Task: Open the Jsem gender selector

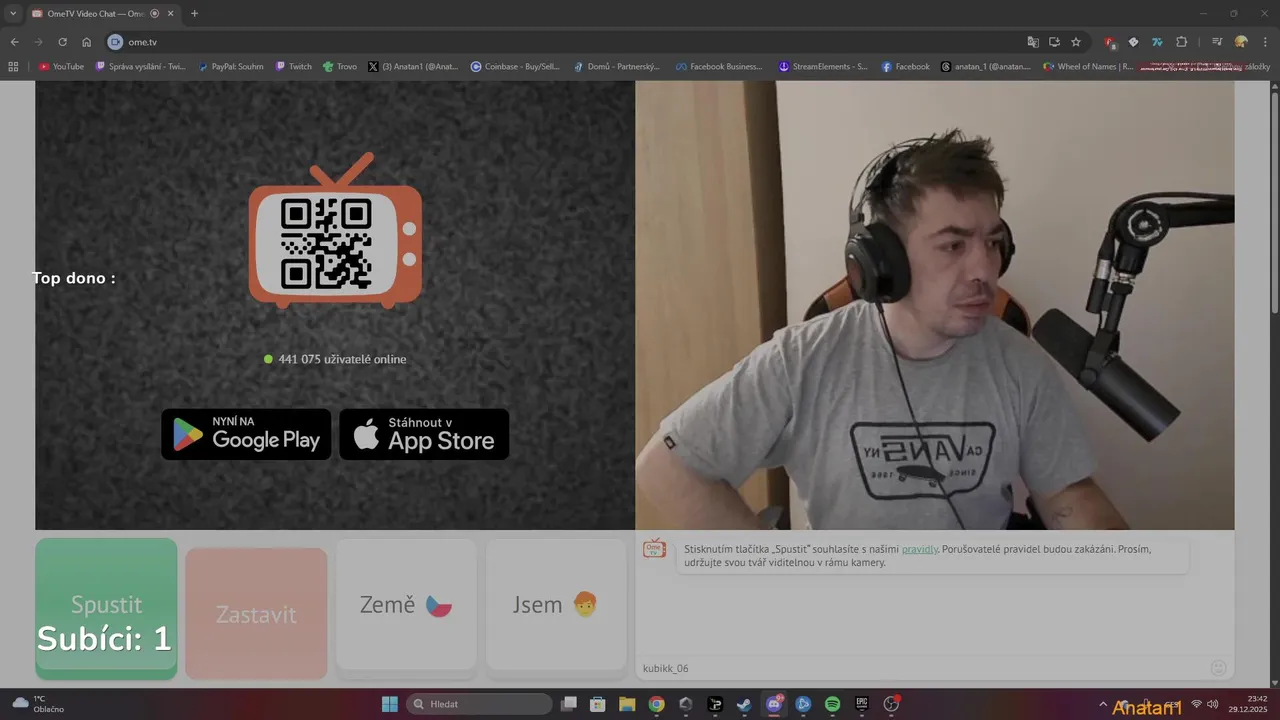Action: [556, 605]
